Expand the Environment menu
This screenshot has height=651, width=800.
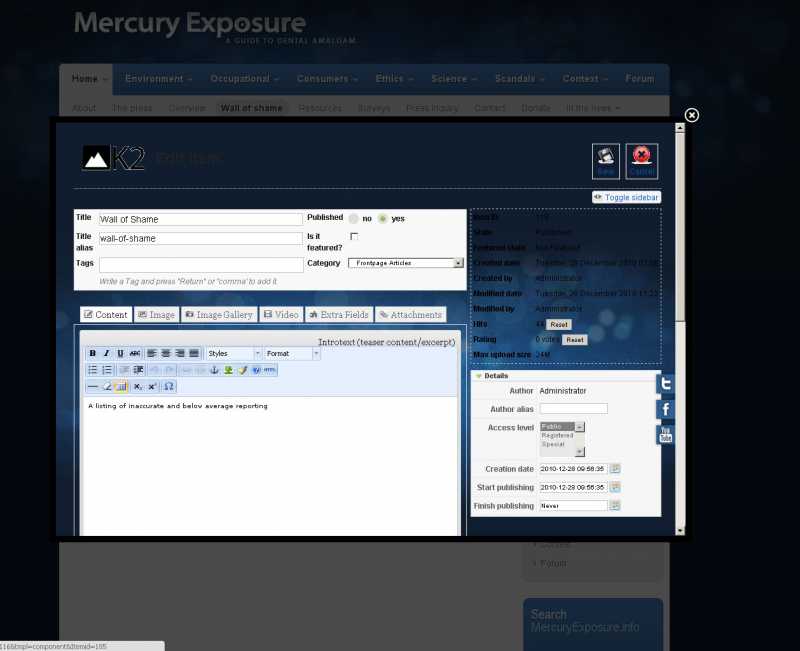(158, 79)
